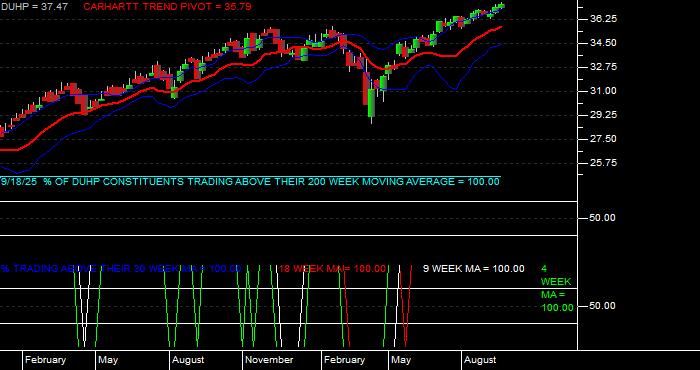This screenshot has height=370, width=700.
Task: Select the green 4 WEEK MA = 100.00 label
Action: coord(557,288)
